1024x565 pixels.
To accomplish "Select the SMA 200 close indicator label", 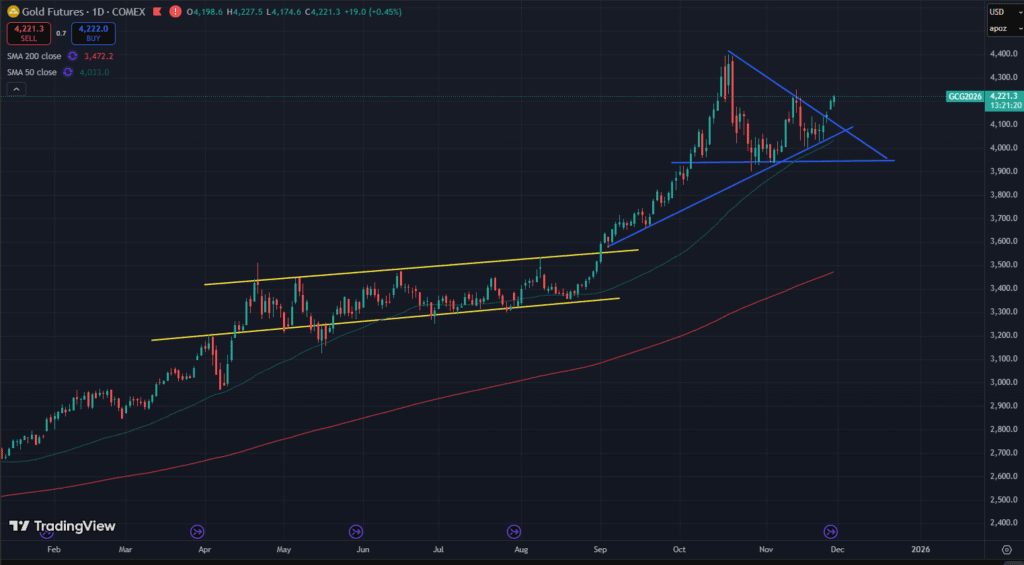I will 32,56.
